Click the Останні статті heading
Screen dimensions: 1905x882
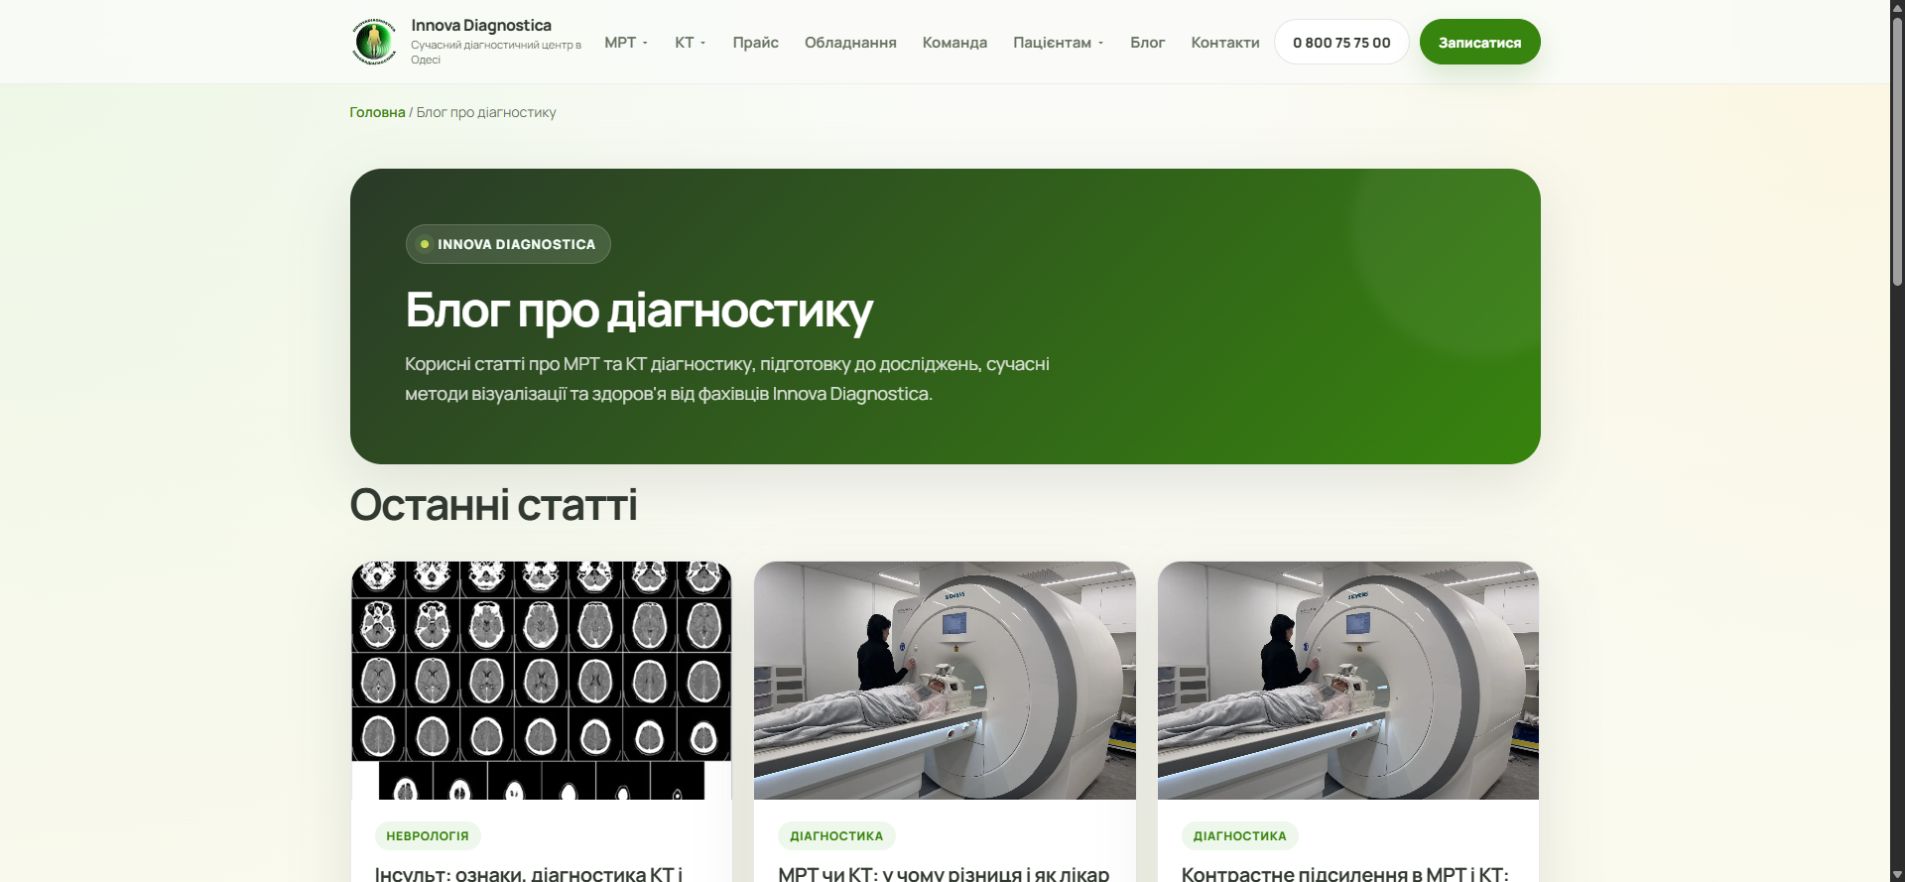tap(493, 504)
